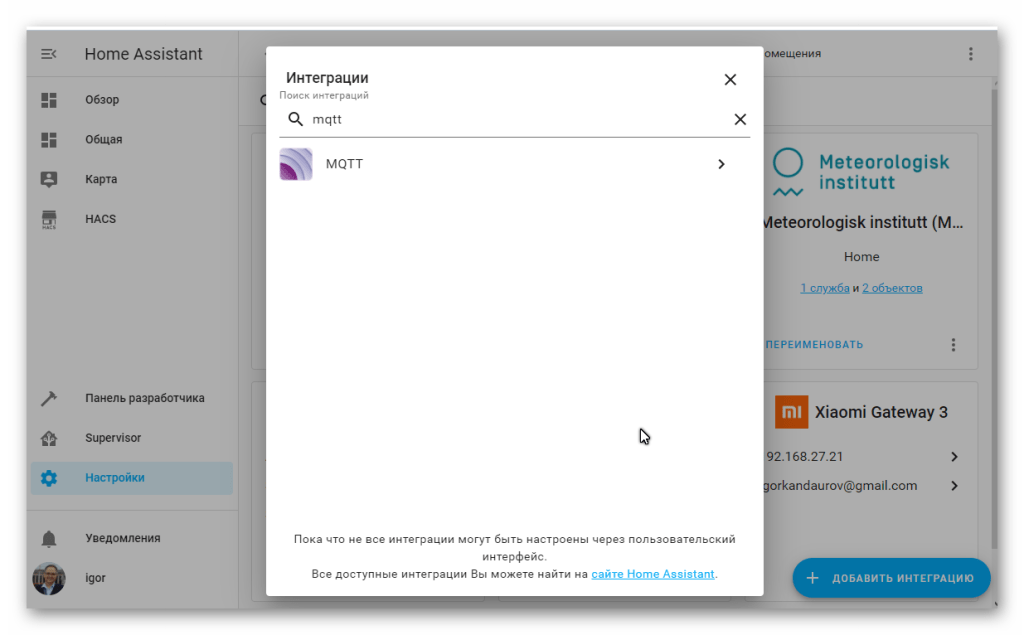
Task: Open the сайте Home Assistant link
Action: coord(653,574)
